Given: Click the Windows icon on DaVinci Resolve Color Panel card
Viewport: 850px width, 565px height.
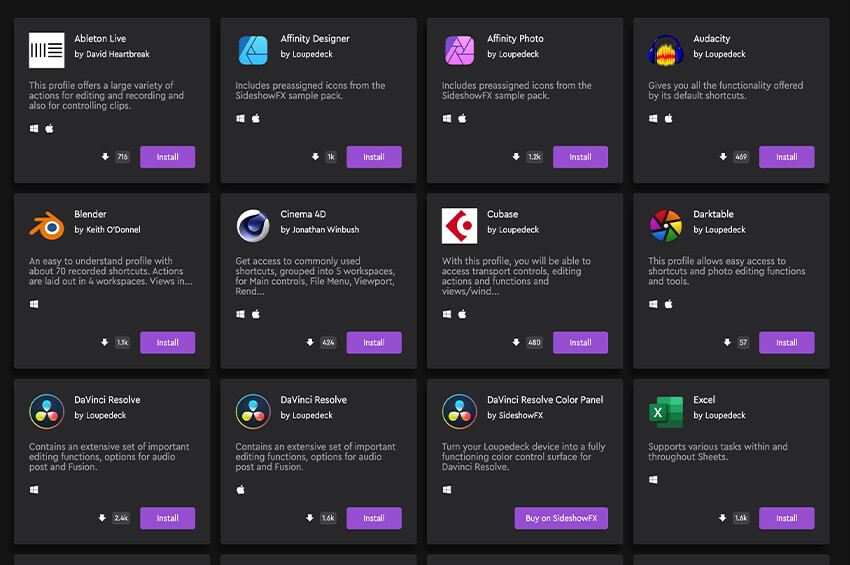Looking at the screenshot, I should tap(447, 490).
